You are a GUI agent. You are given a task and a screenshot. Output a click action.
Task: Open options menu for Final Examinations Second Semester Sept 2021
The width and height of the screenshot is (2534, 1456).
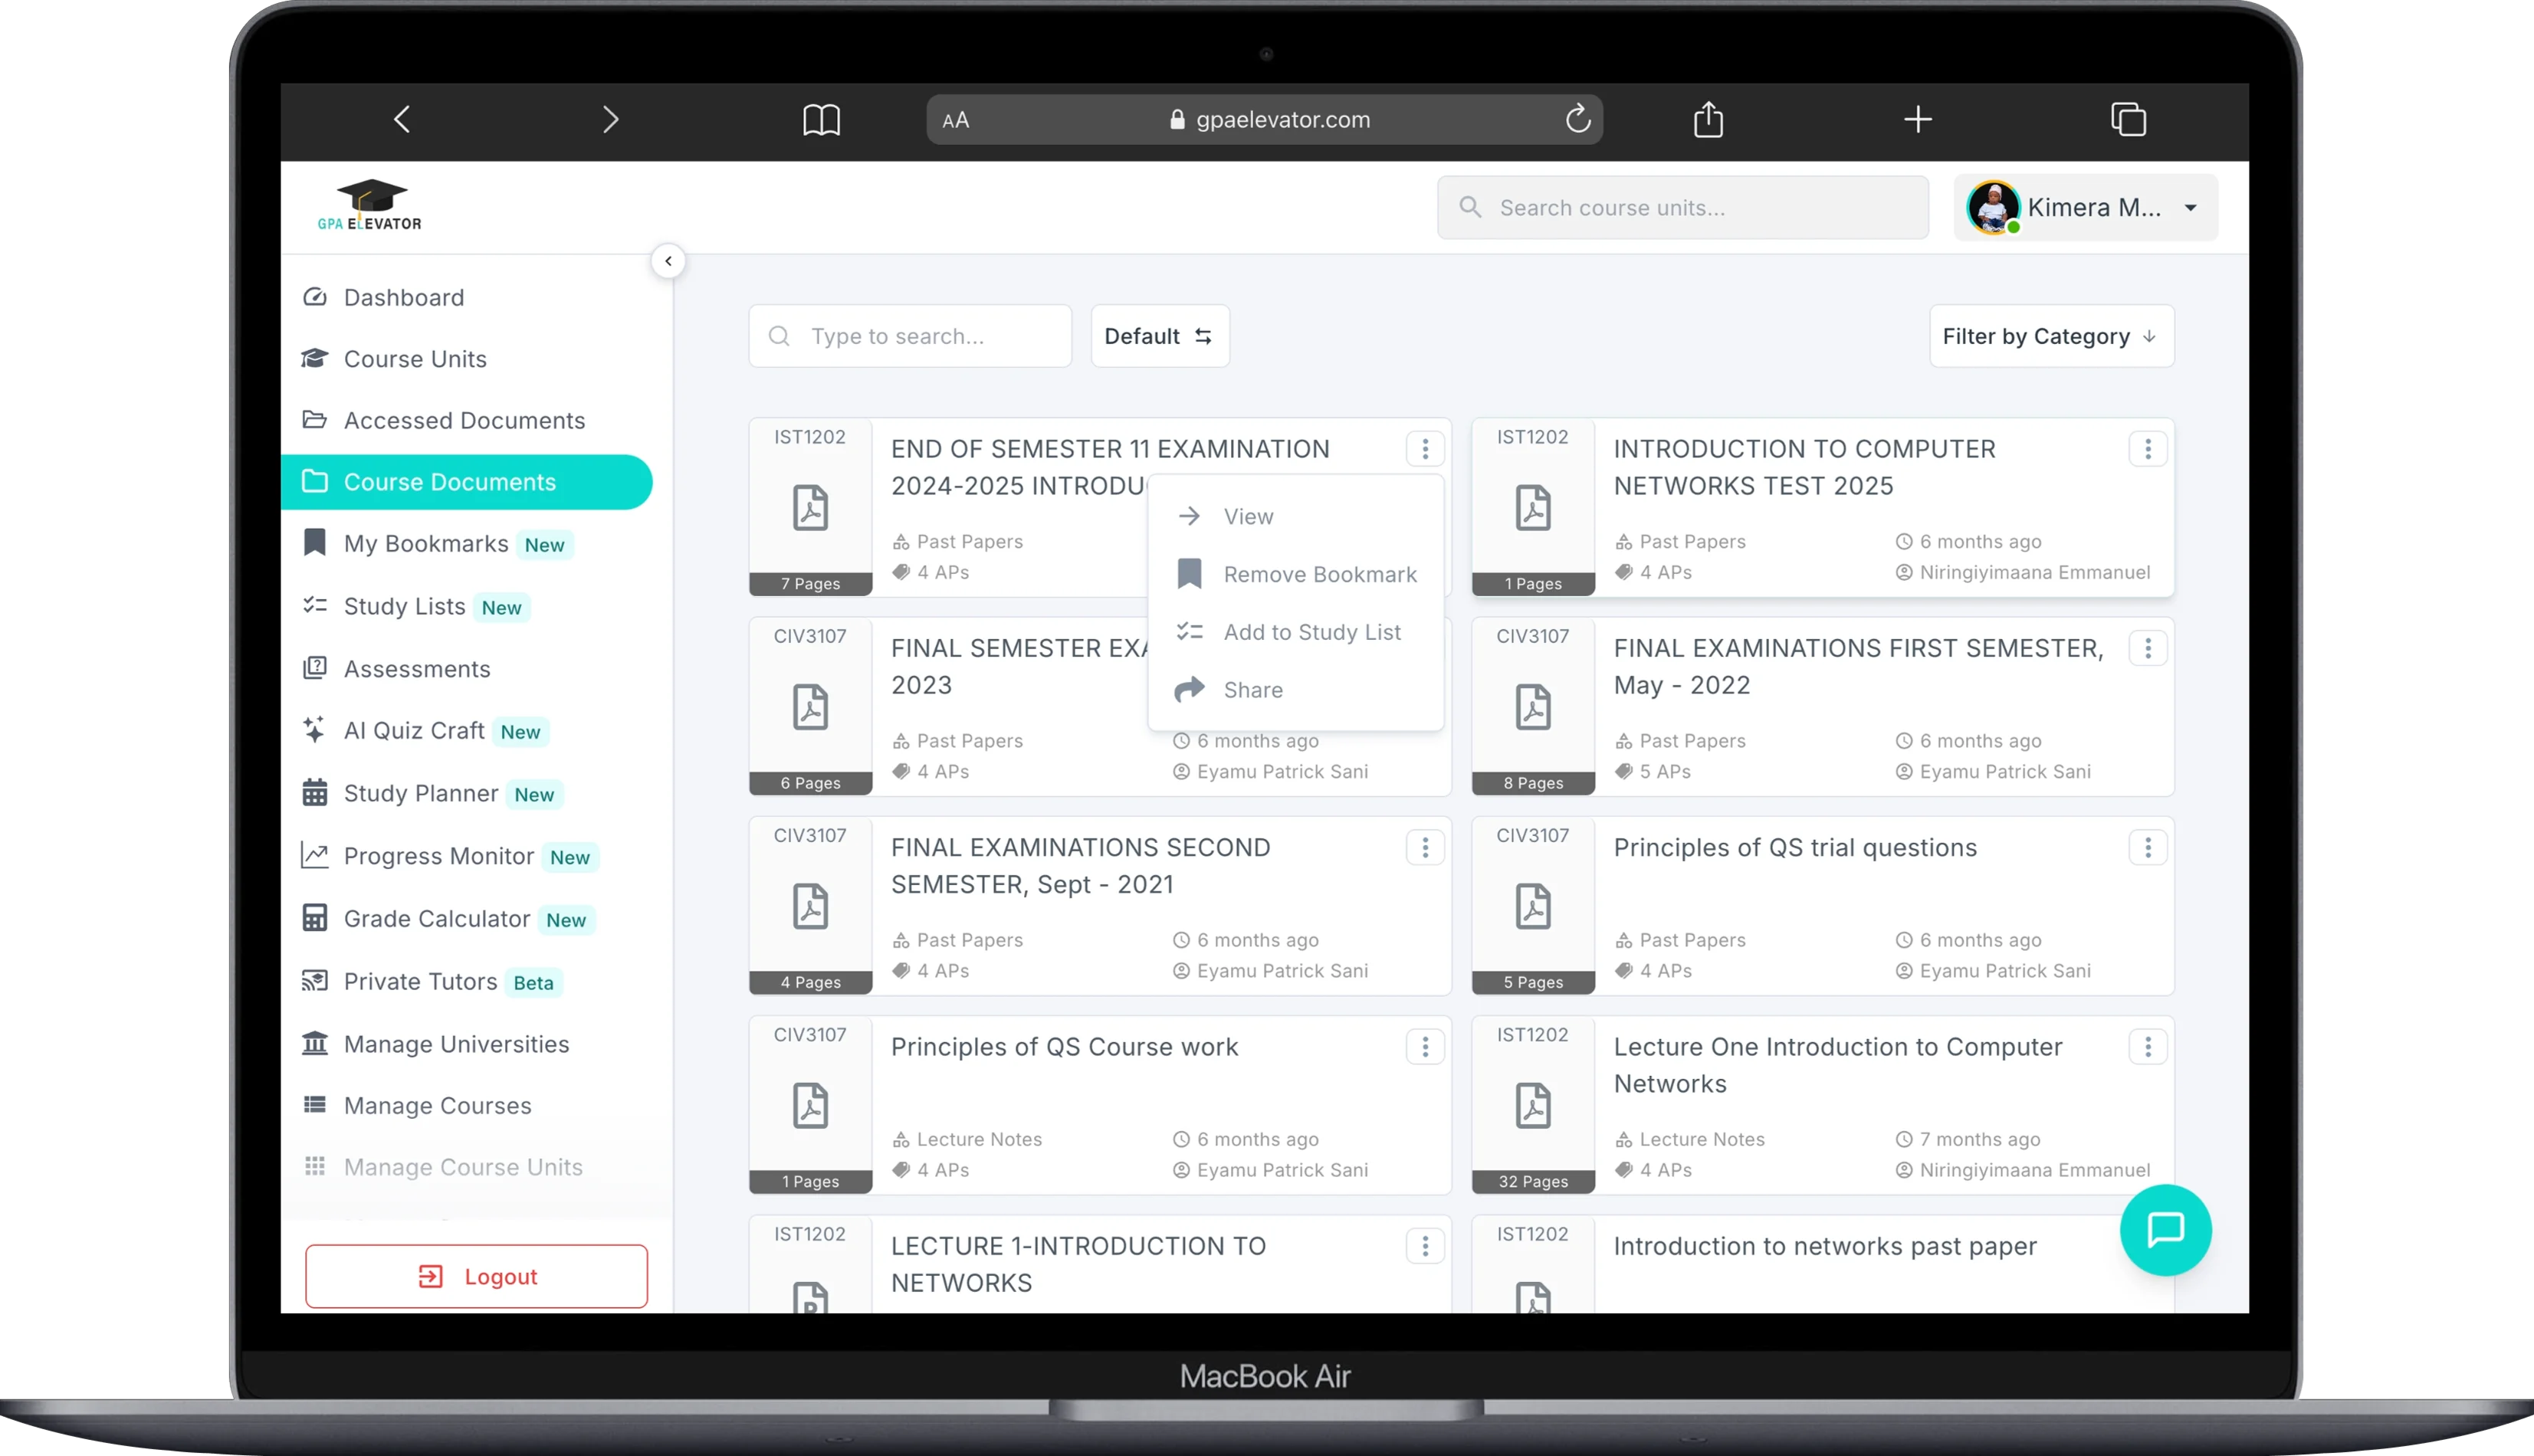(1425, 848)
